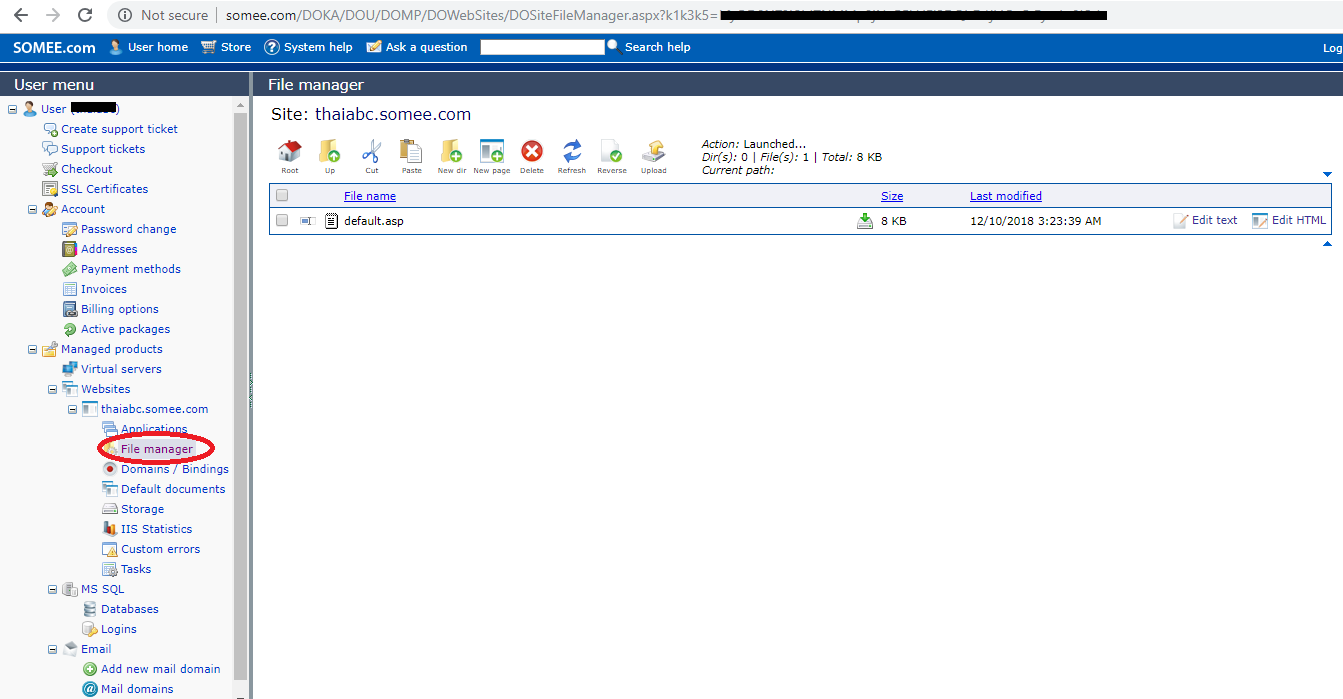Collapse the Account tree node
The height and width of the screenshot is (699, 1343).
point(33,209)
